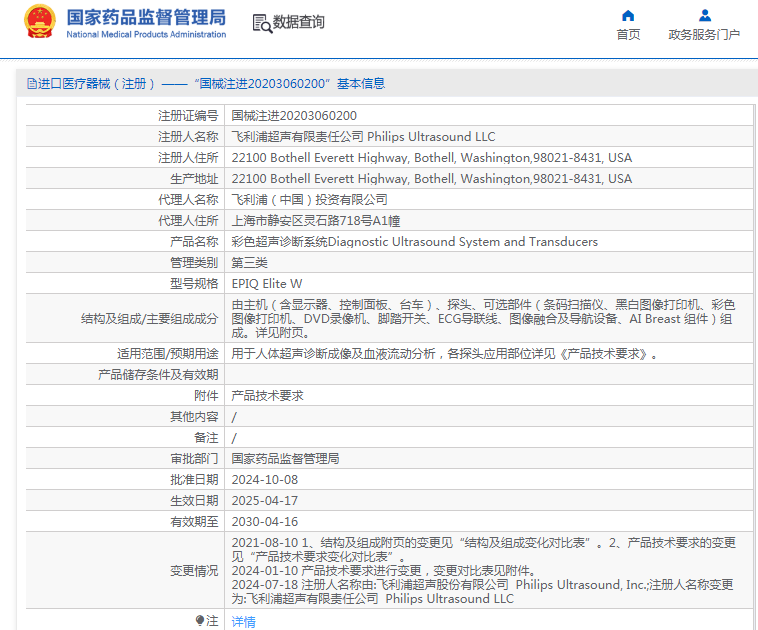Click the 有效期至 row label
Screen dimensions: 758x630
[x=194, y=522]
